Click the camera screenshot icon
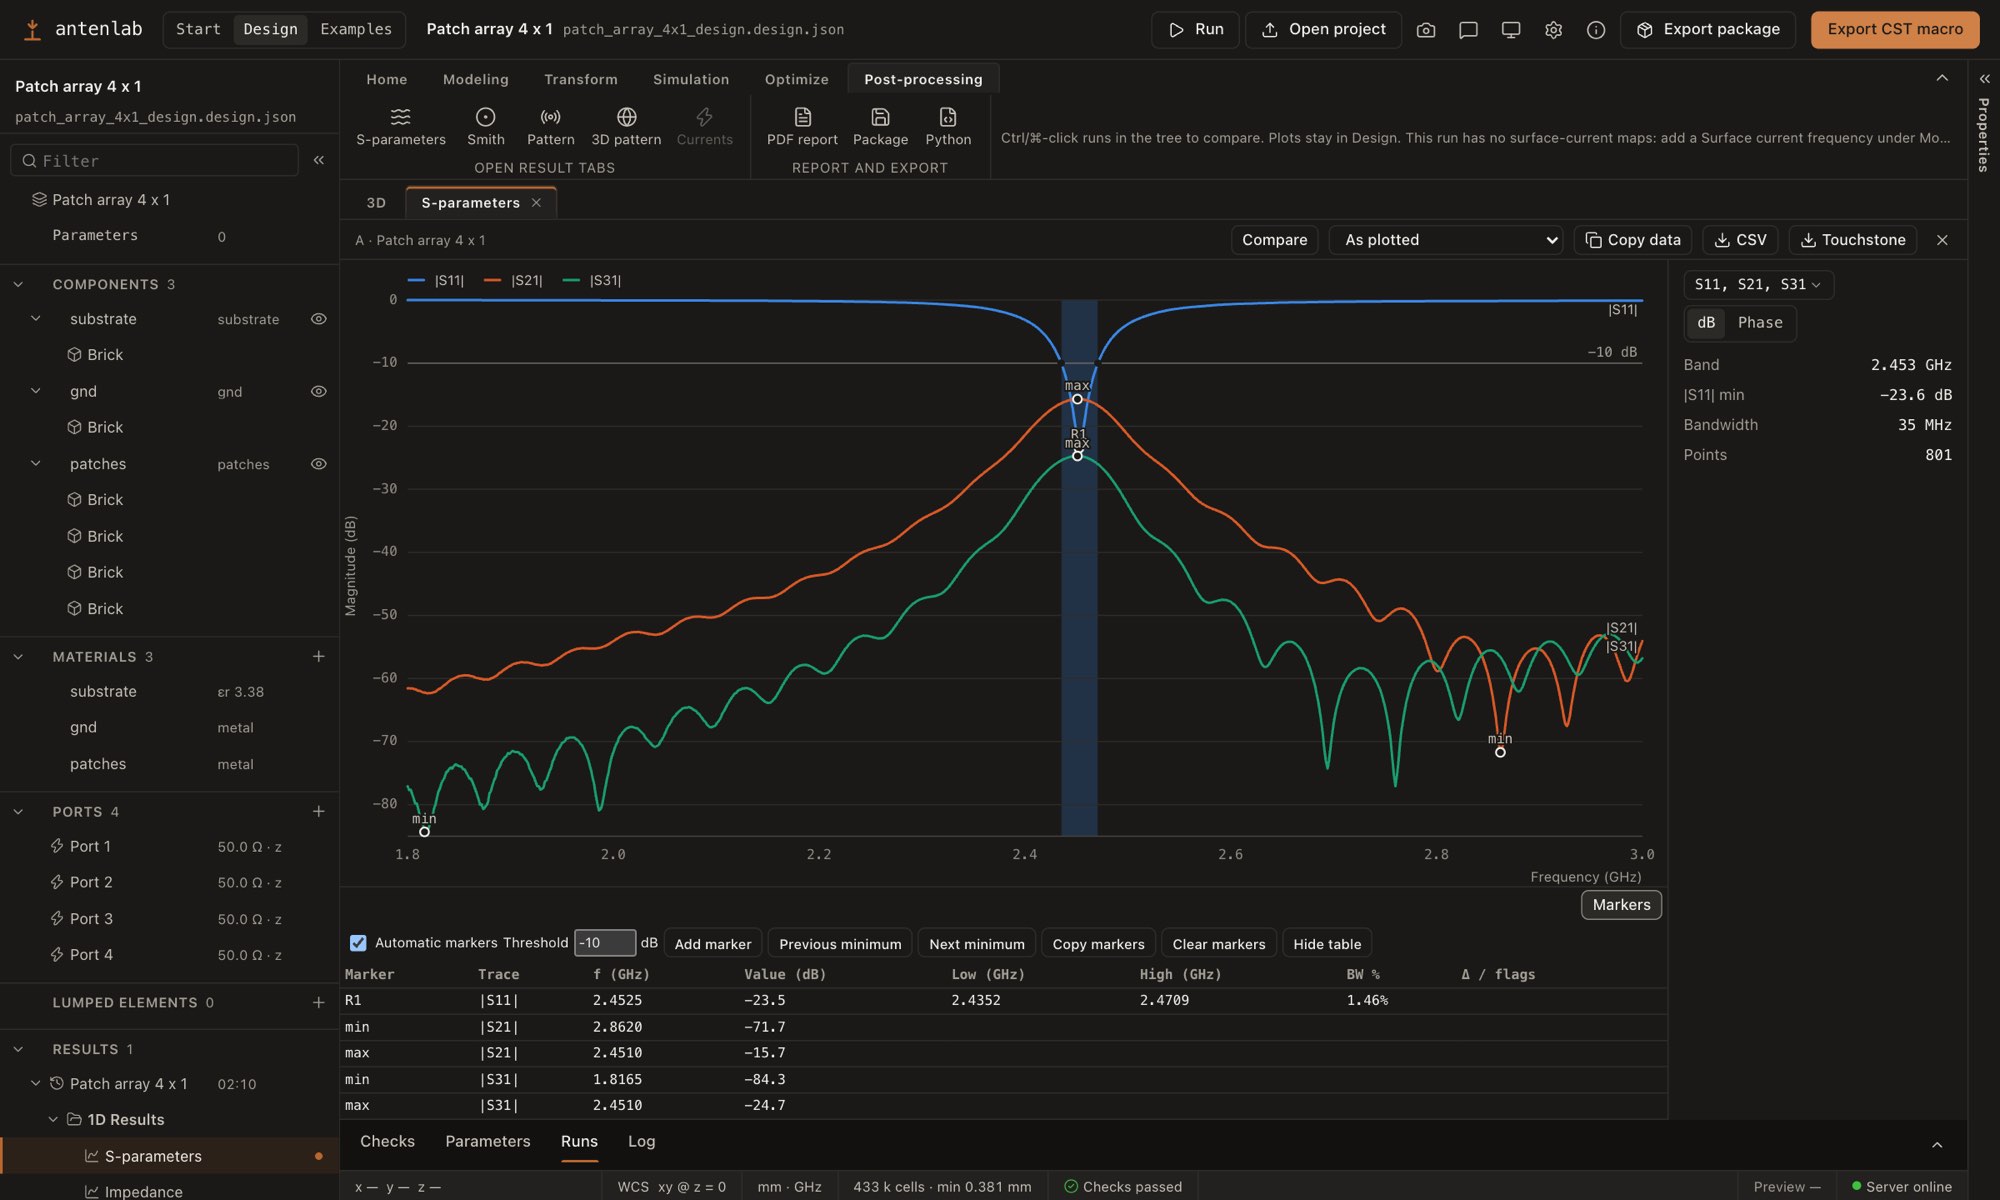 click(1426, 30)
